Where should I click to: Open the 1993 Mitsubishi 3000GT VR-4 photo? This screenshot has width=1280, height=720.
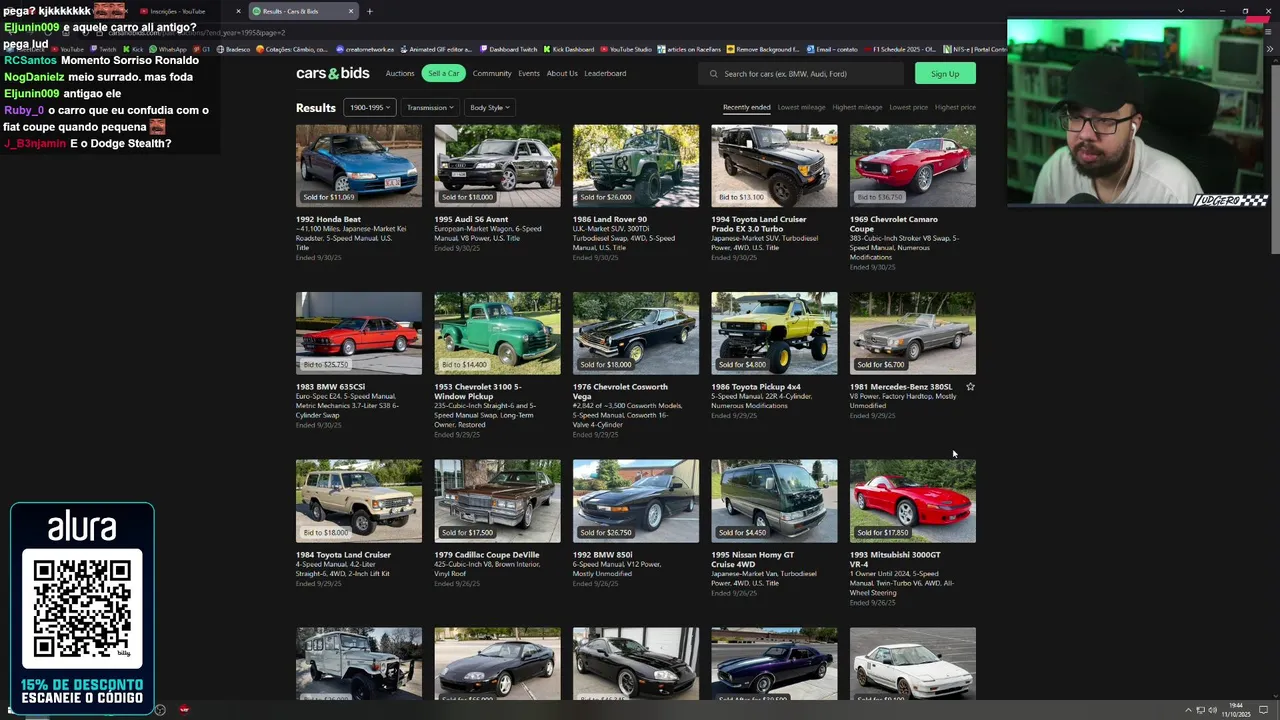(913, 501)
